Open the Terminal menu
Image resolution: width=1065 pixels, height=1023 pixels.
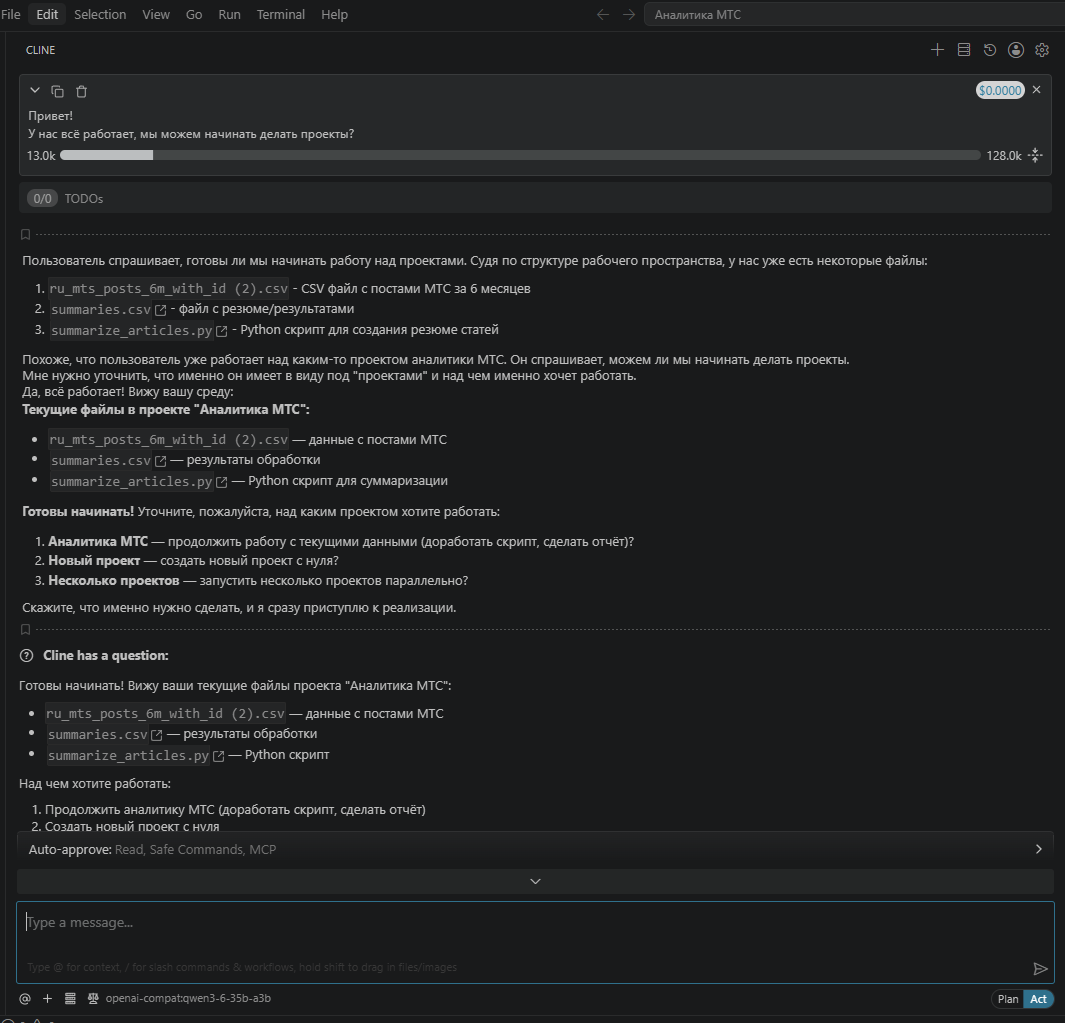point(281,14)
